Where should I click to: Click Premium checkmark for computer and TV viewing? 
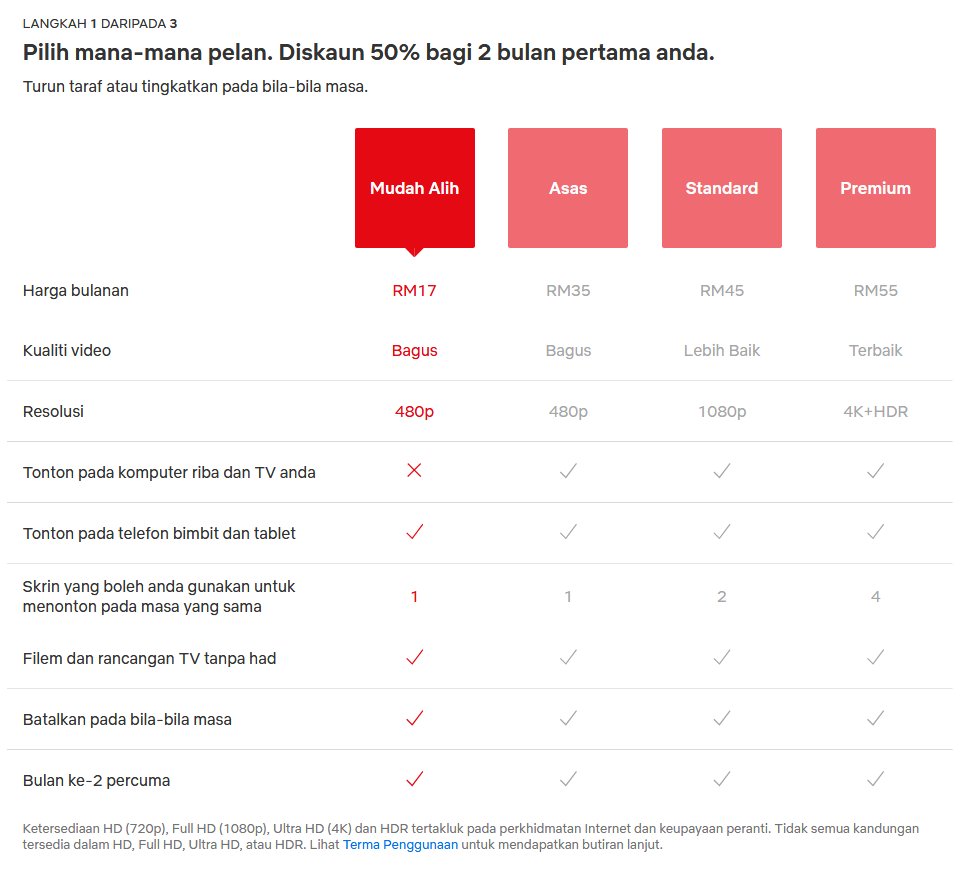coord(875,471)
